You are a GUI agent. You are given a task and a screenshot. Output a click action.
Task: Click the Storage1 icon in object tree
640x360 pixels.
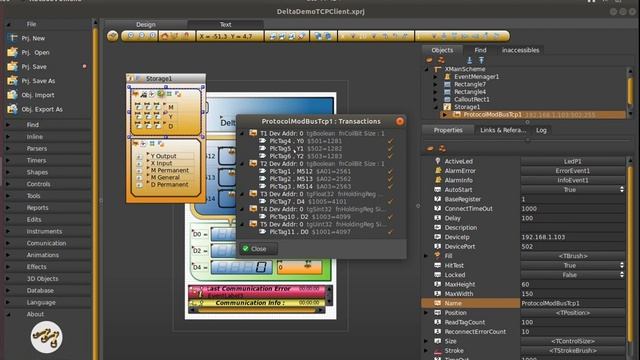(447, 107)
